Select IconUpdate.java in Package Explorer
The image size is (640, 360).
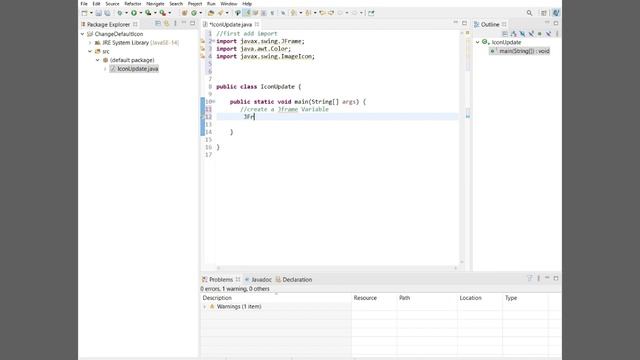(134, 69)
